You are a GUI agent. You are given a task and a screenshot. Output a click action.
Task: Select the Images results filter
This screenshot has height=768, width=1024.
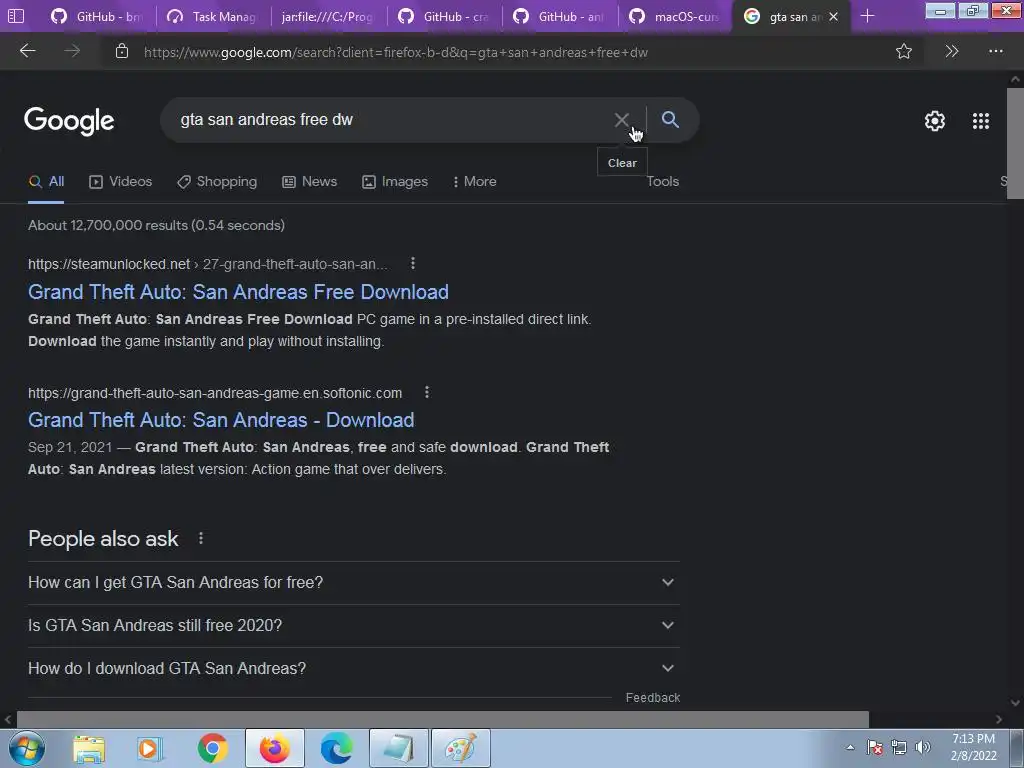click(x=395, y=182)
